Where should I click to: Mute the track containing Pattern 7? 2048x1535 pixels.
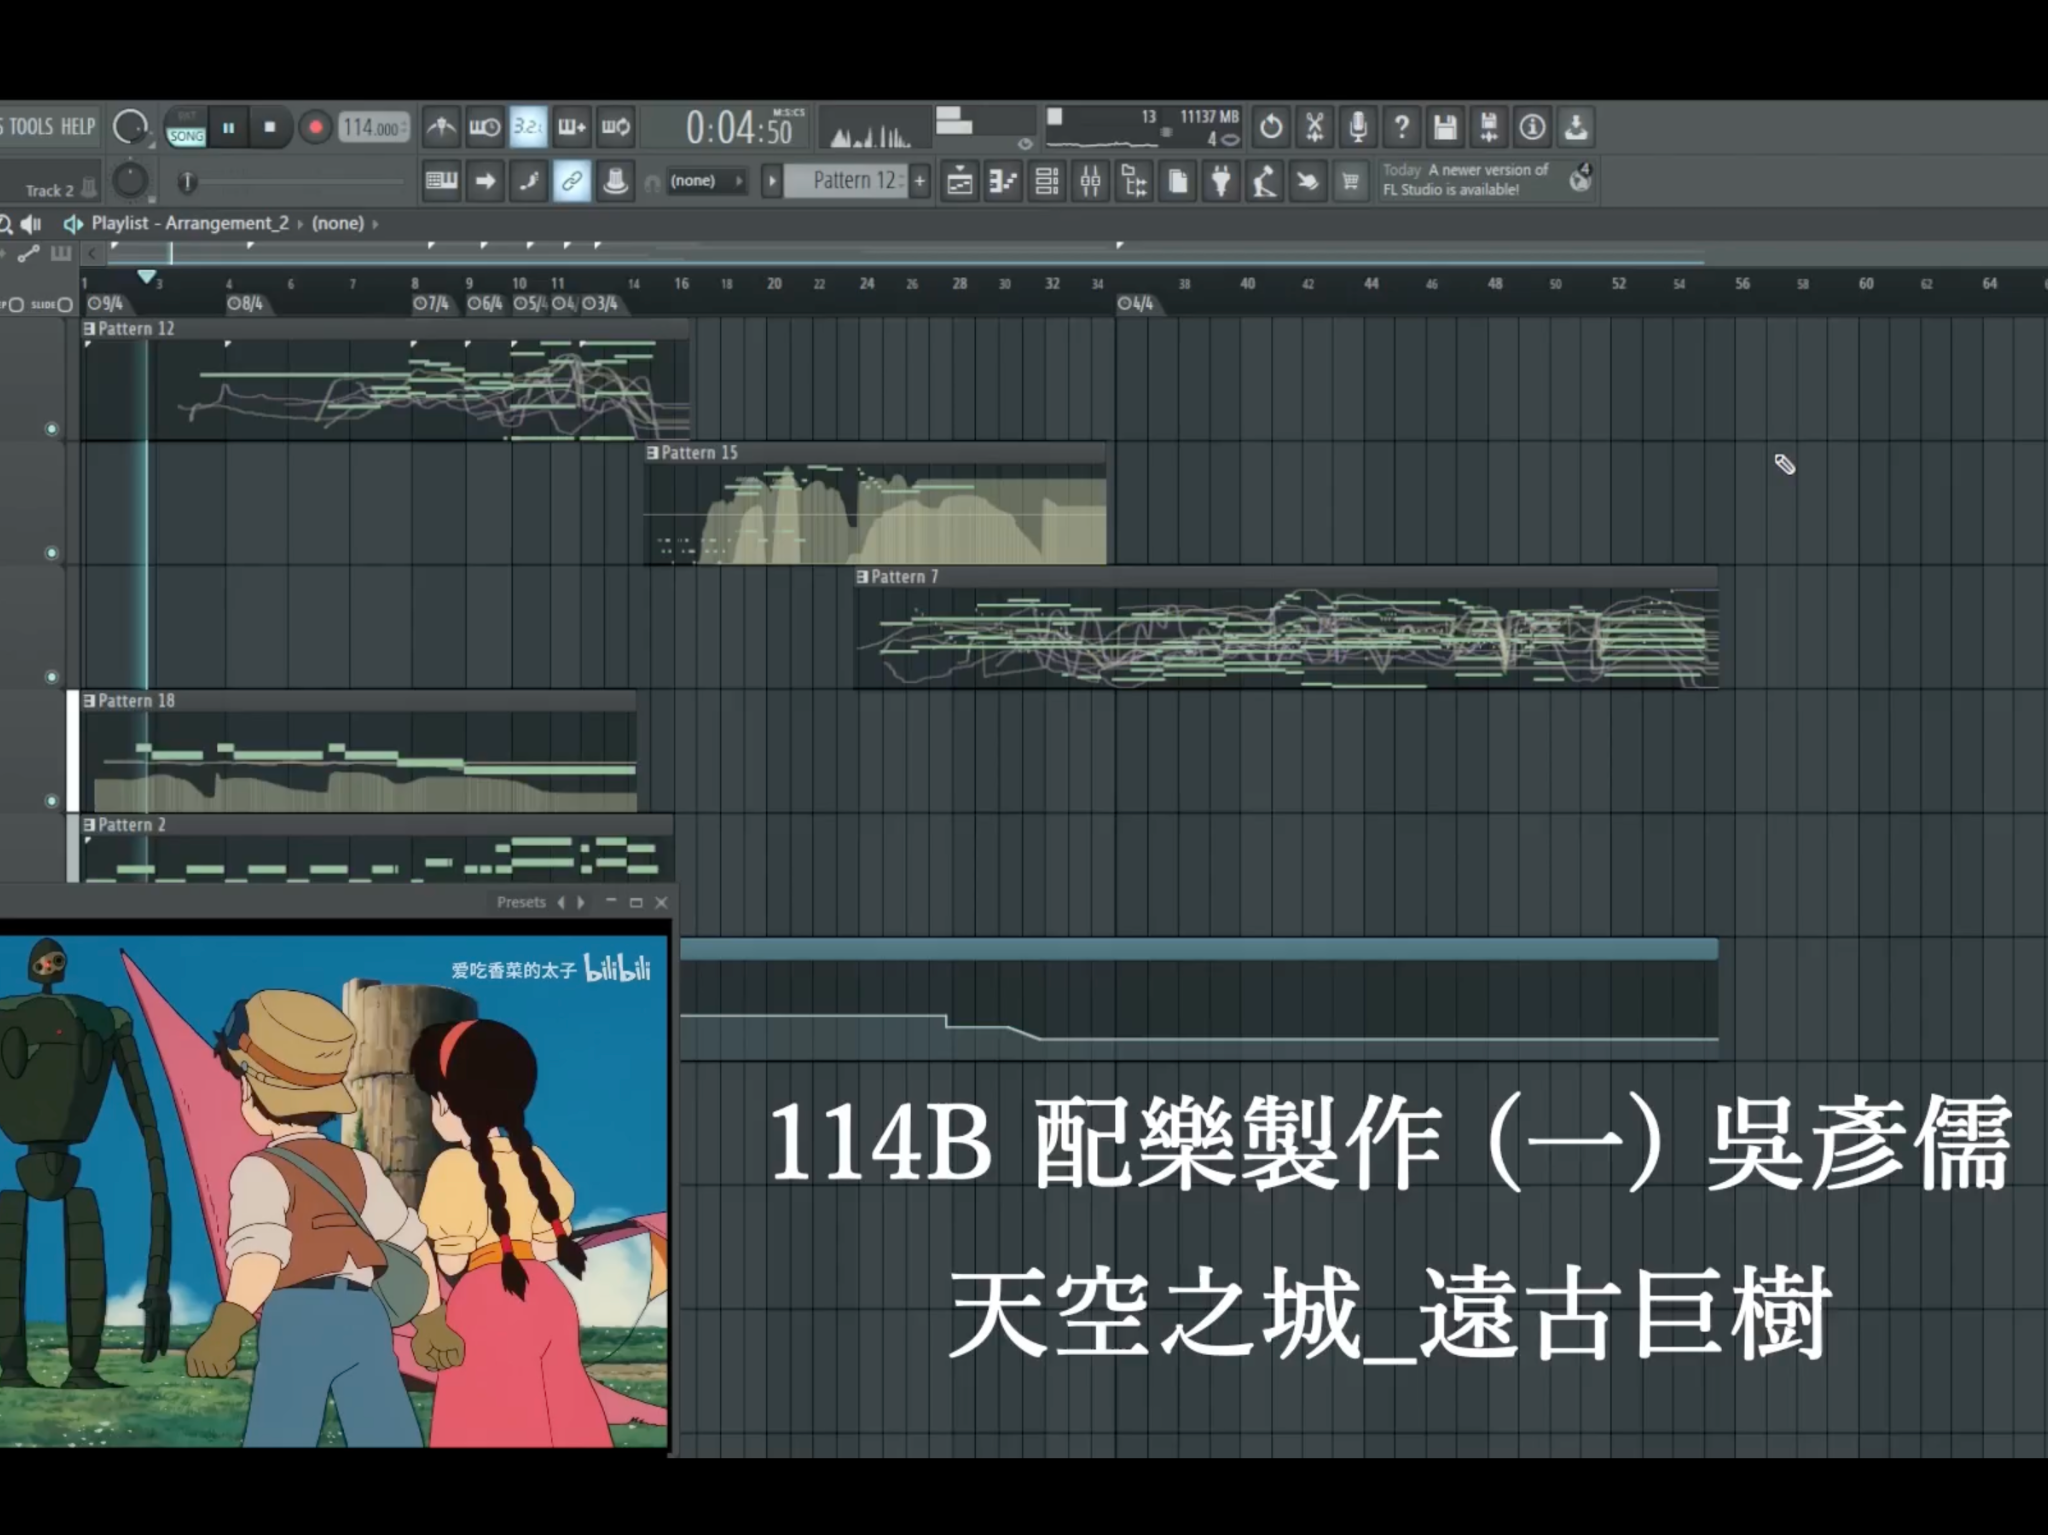[52, 677]
